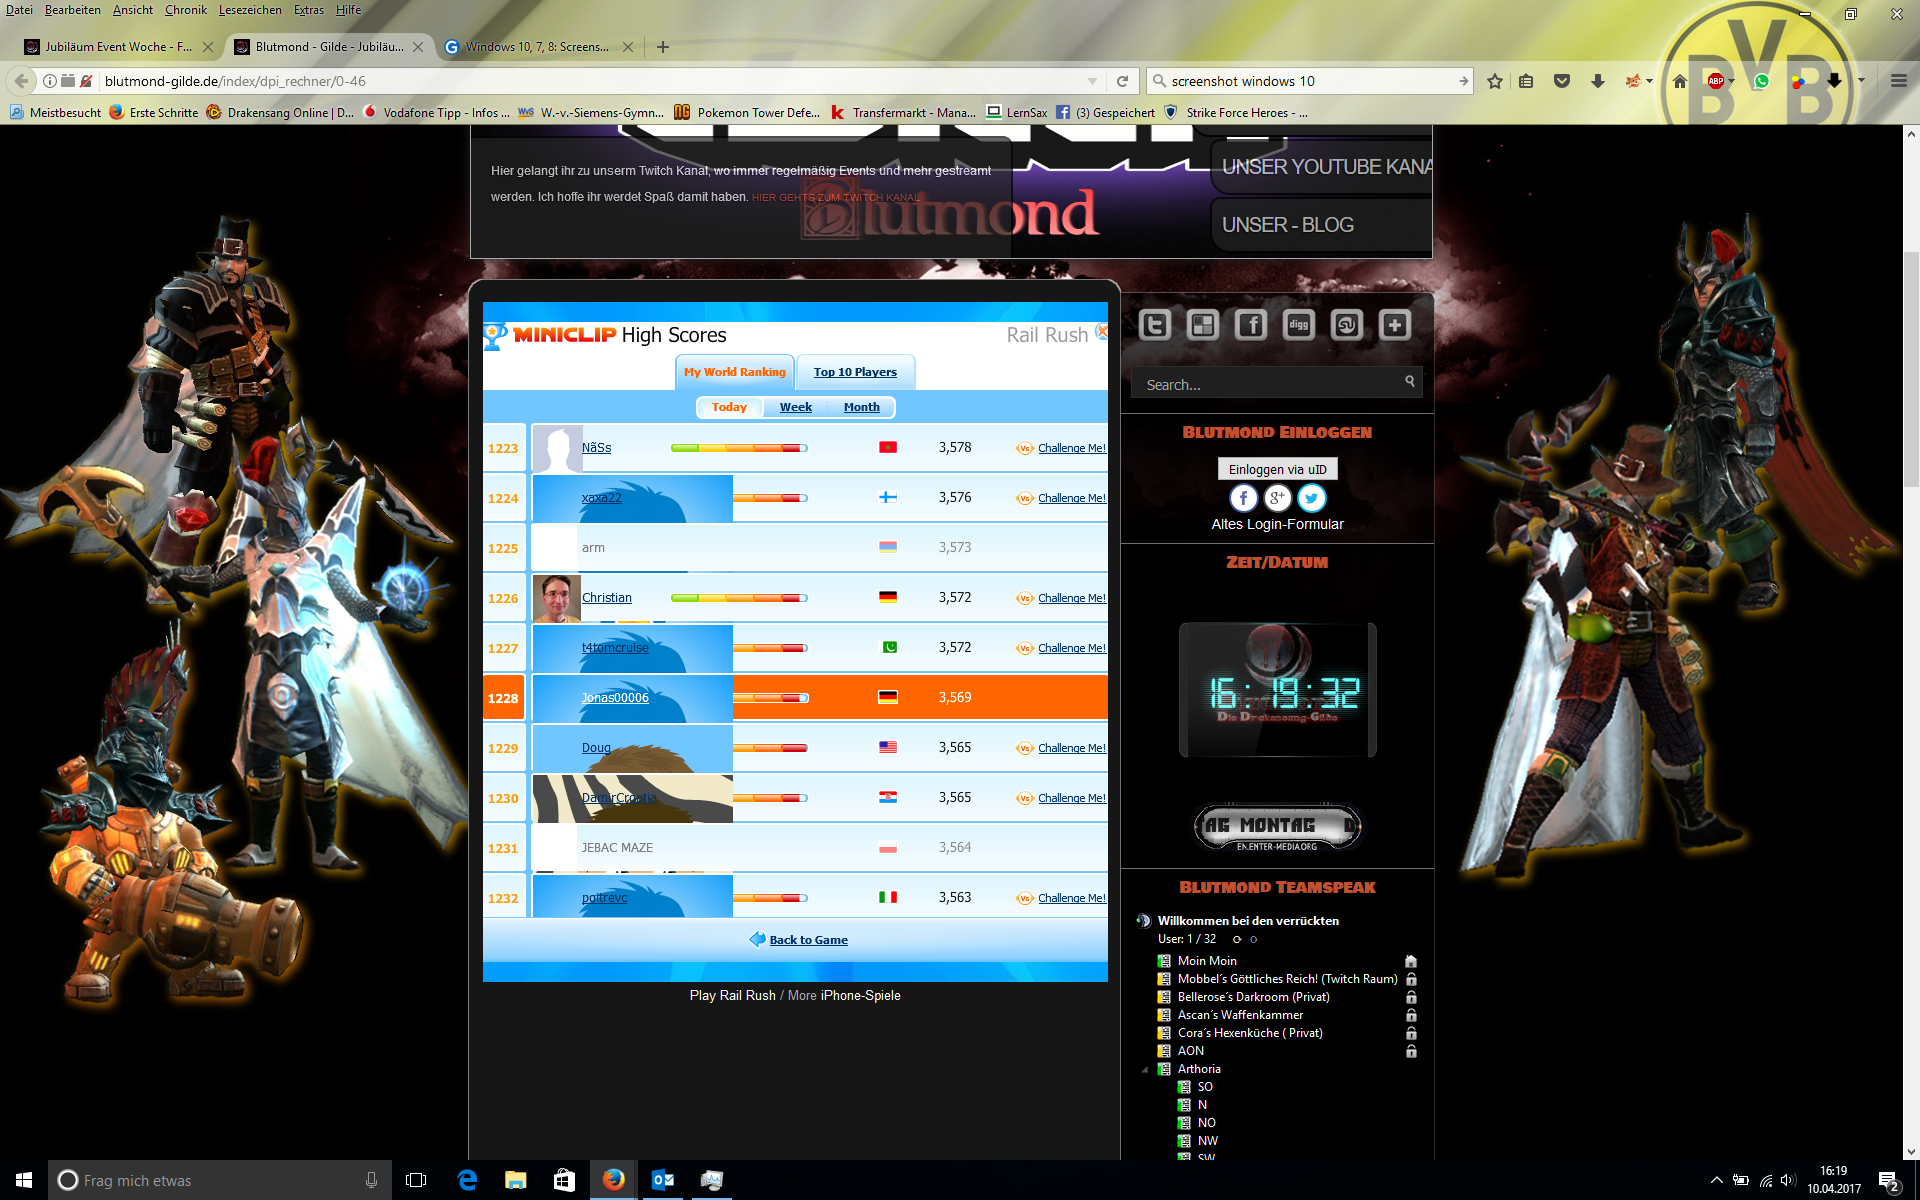Click Back to Game link

coord(808,940)
